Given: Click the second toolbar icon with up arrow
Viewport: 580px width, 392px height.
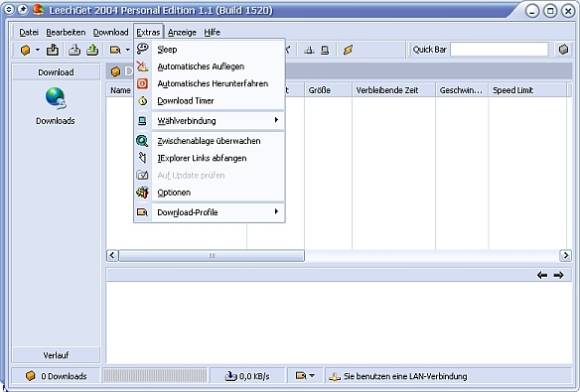Looking at the screenshot, I should [53, 50].
